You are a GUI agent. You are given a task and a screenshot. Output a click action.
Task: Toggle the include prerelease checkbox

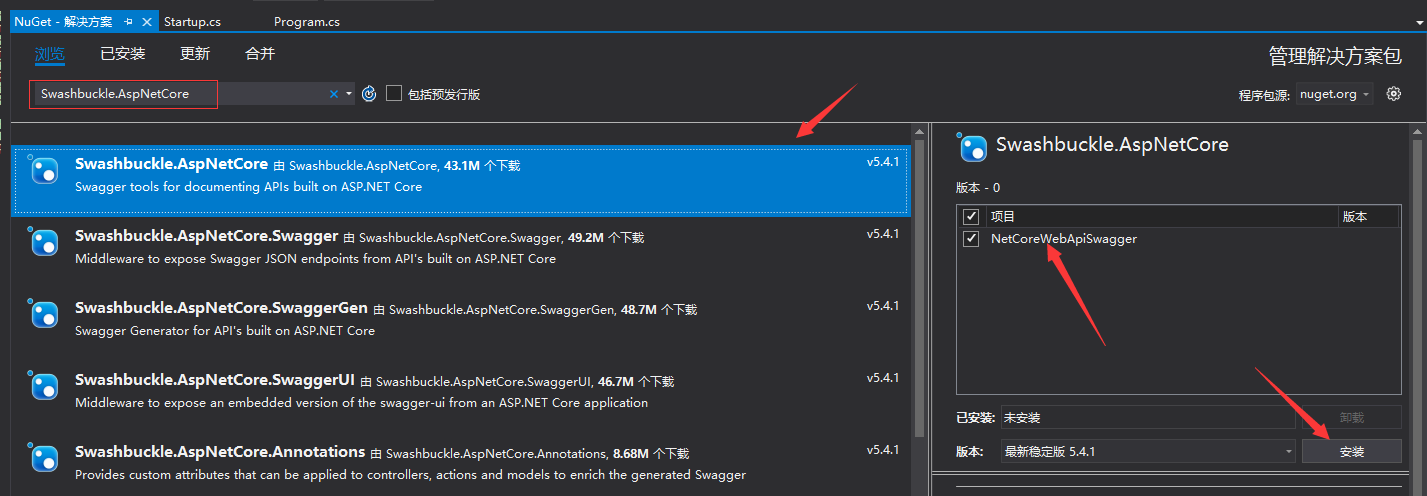coord(394,93)
